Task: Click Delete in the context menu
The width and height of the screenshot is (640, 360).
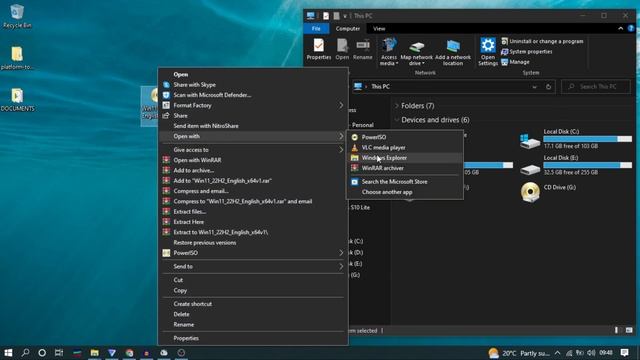Action: pos(253,314)
